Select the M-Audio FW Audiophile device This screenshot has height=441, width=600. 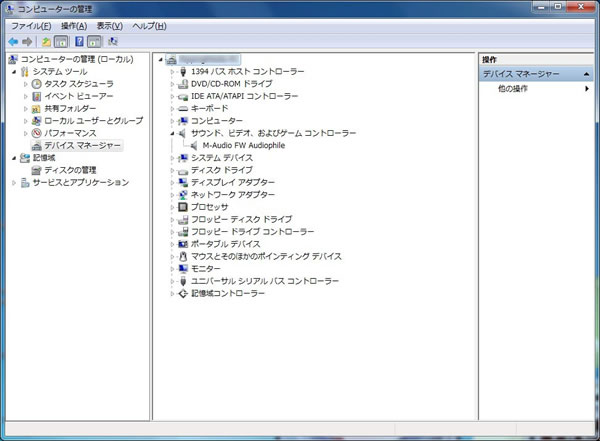coord(243,145)
